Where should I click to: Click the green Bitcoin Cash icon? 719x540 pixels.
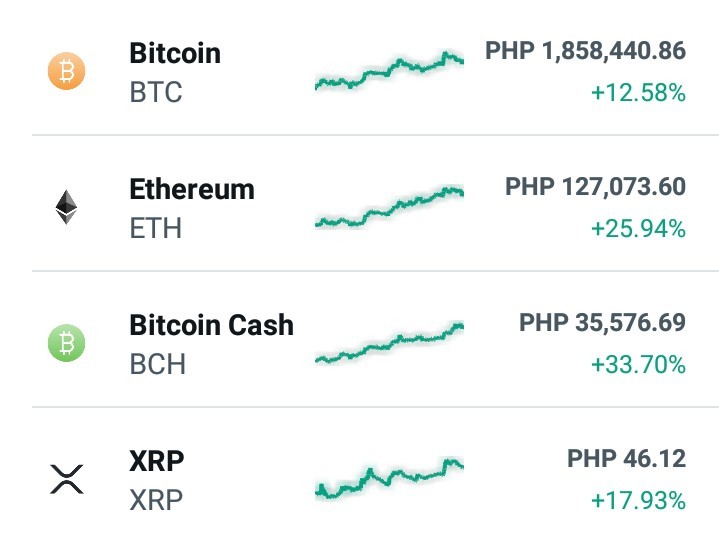[x=66, y=343]
